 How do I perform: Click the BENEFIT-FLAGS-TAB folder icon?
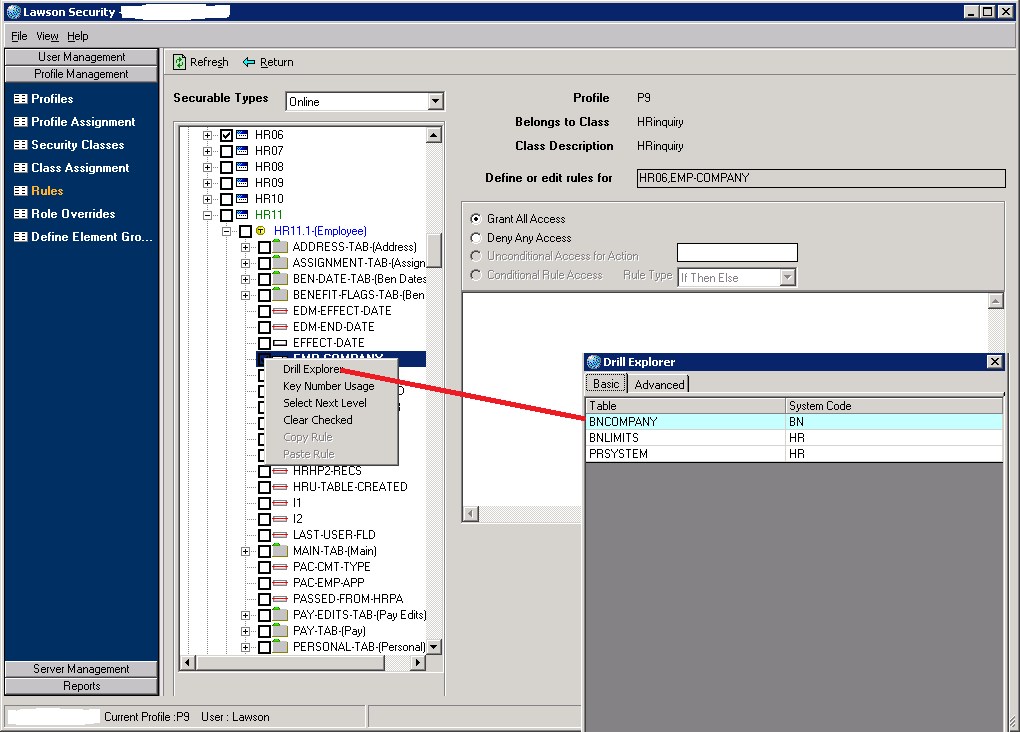click(x=280, y=294)
